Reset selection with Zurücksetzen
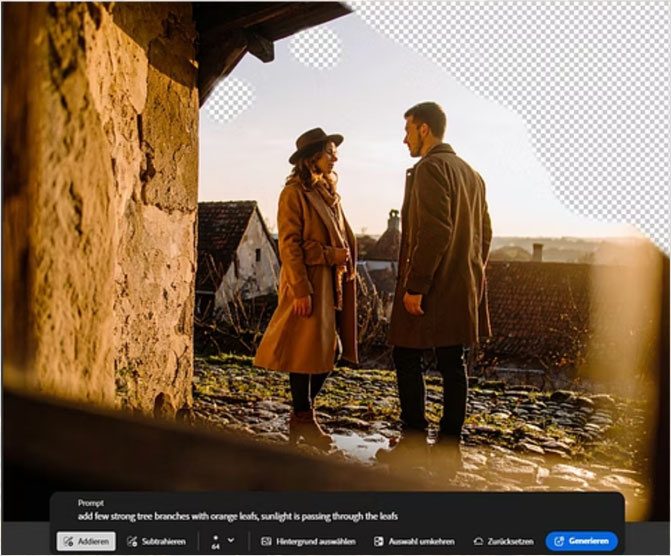This screenshot has height=556, width=671. [x=503, y=541]
